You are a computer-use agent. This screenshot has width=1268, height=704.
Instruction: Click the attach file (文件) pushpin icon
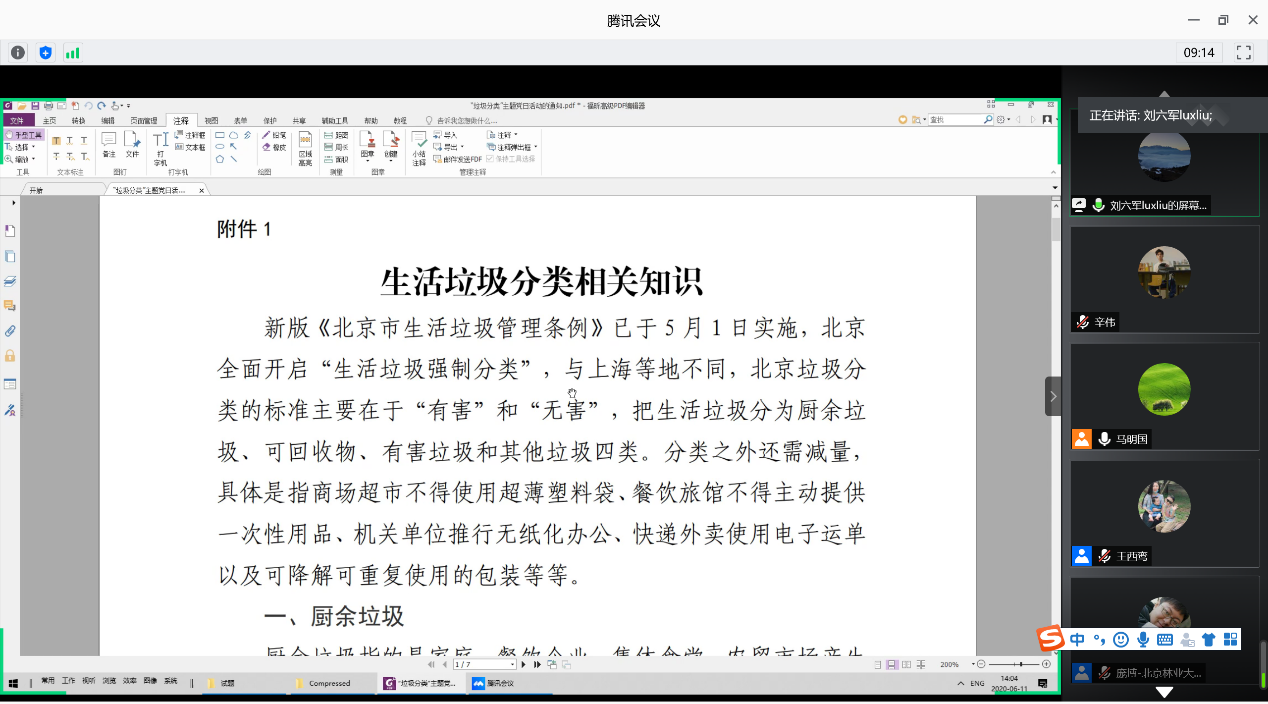tap(132, 144)
